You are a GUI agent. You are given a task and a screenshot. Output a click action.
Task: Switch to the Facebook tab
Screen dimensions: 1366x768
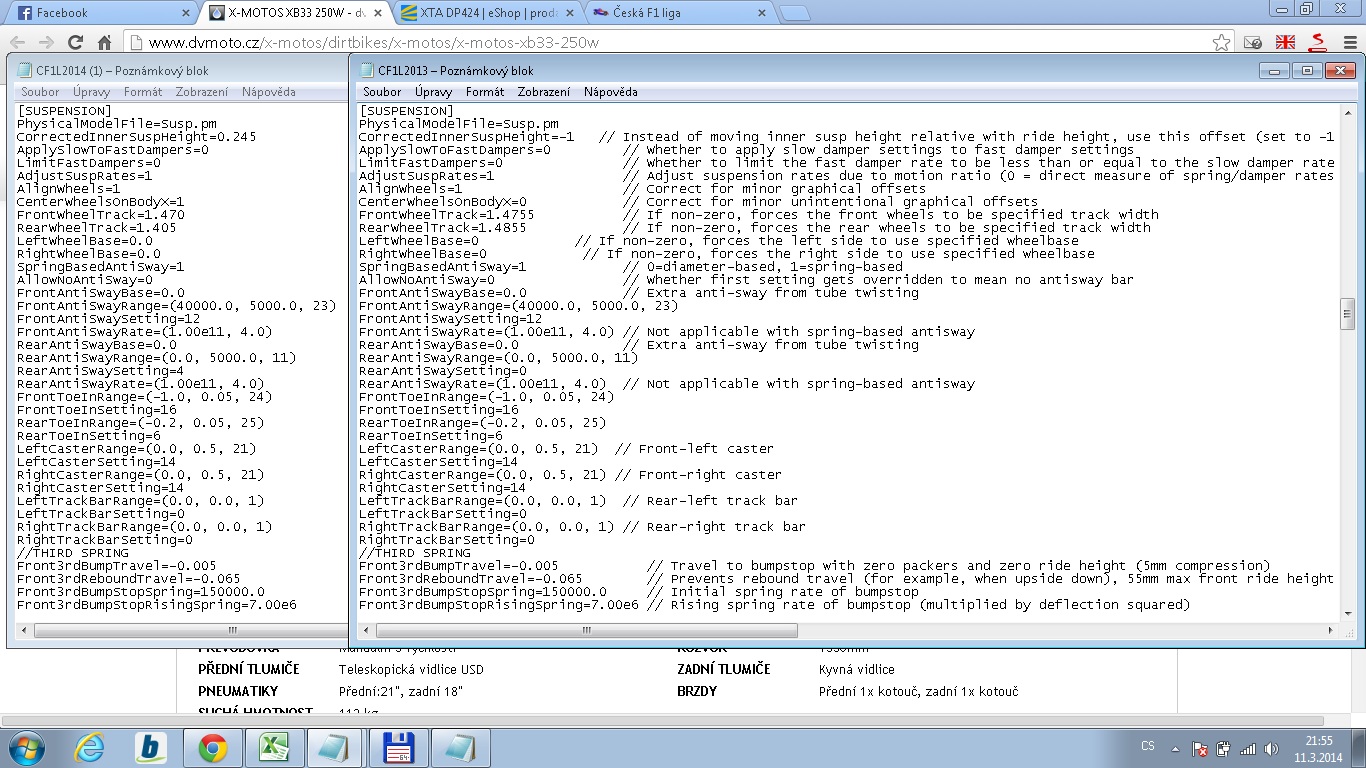(100, 13)
